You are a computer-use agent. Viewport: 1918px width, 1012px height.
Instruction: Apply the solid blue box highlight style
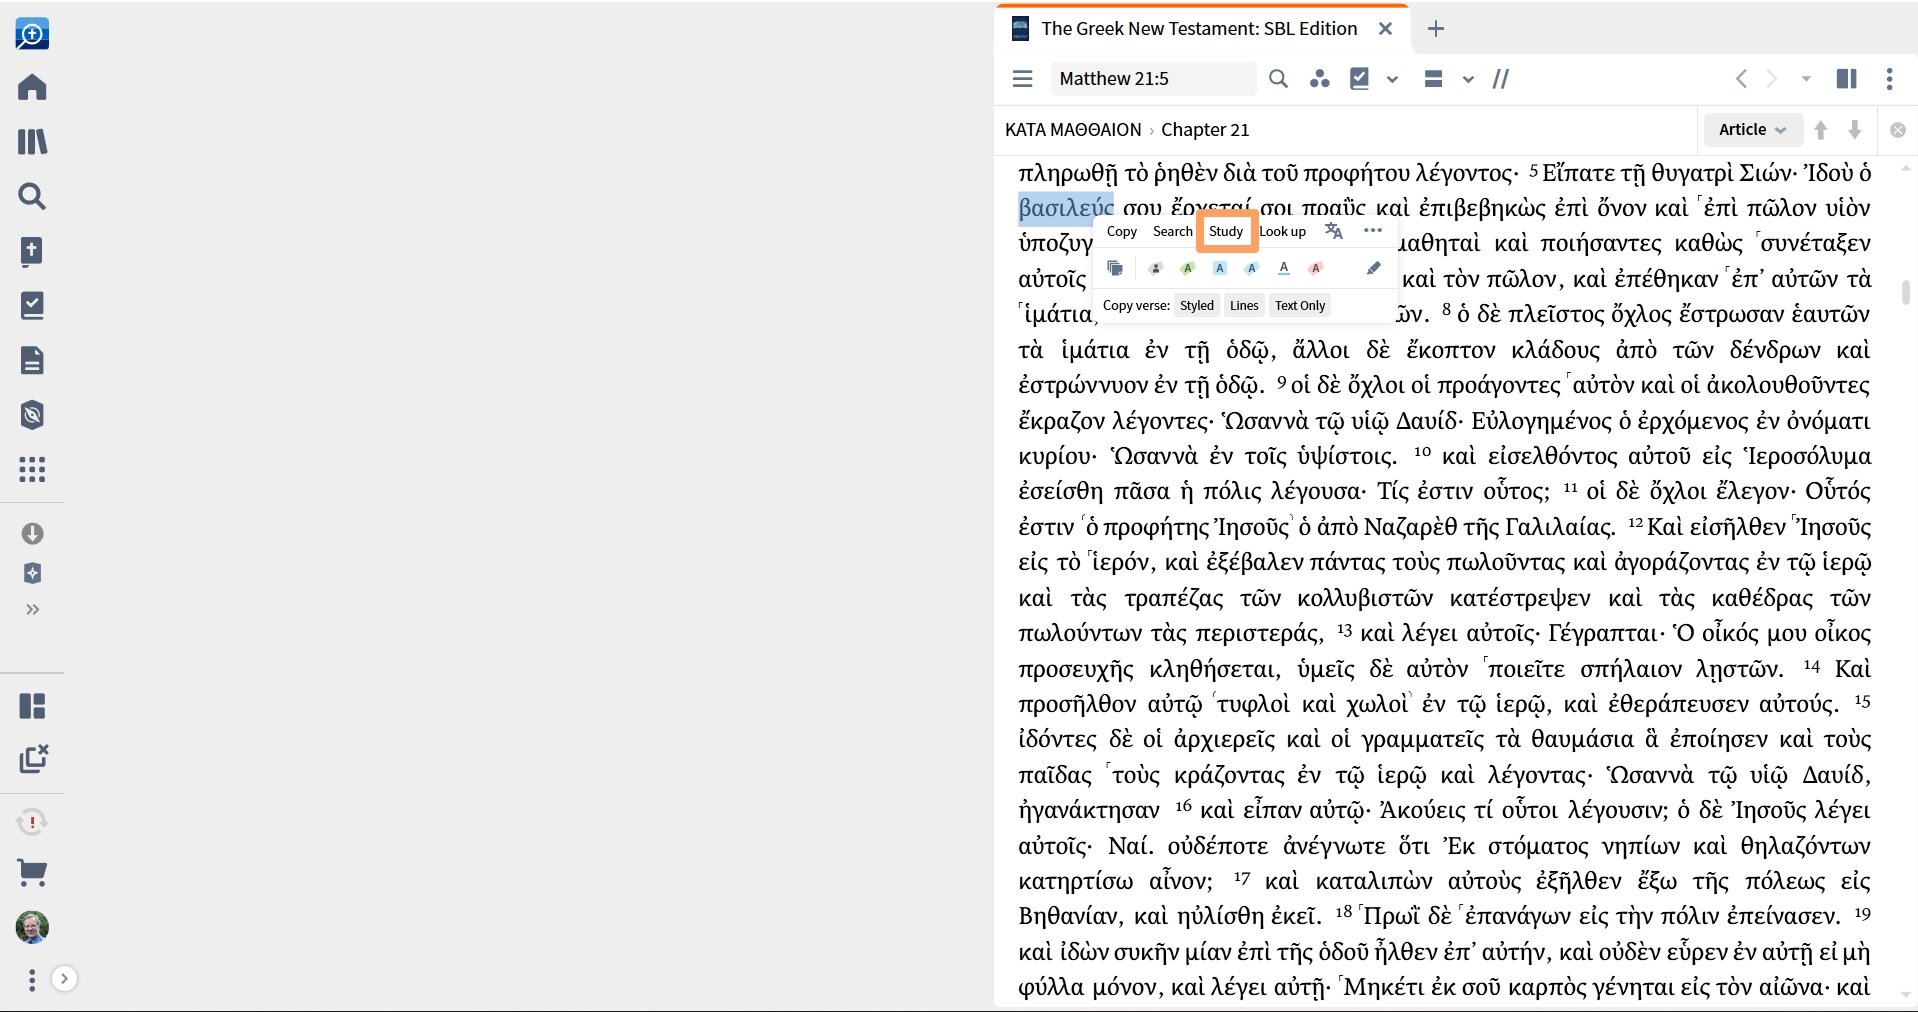coord(1220,268)
